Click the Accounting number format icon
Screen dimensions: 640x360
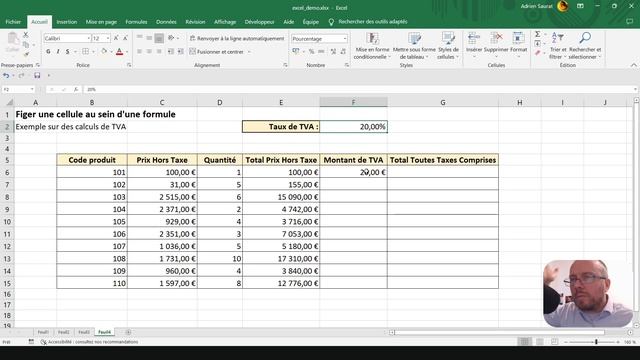pyautogui.click(x=296, y=51)
